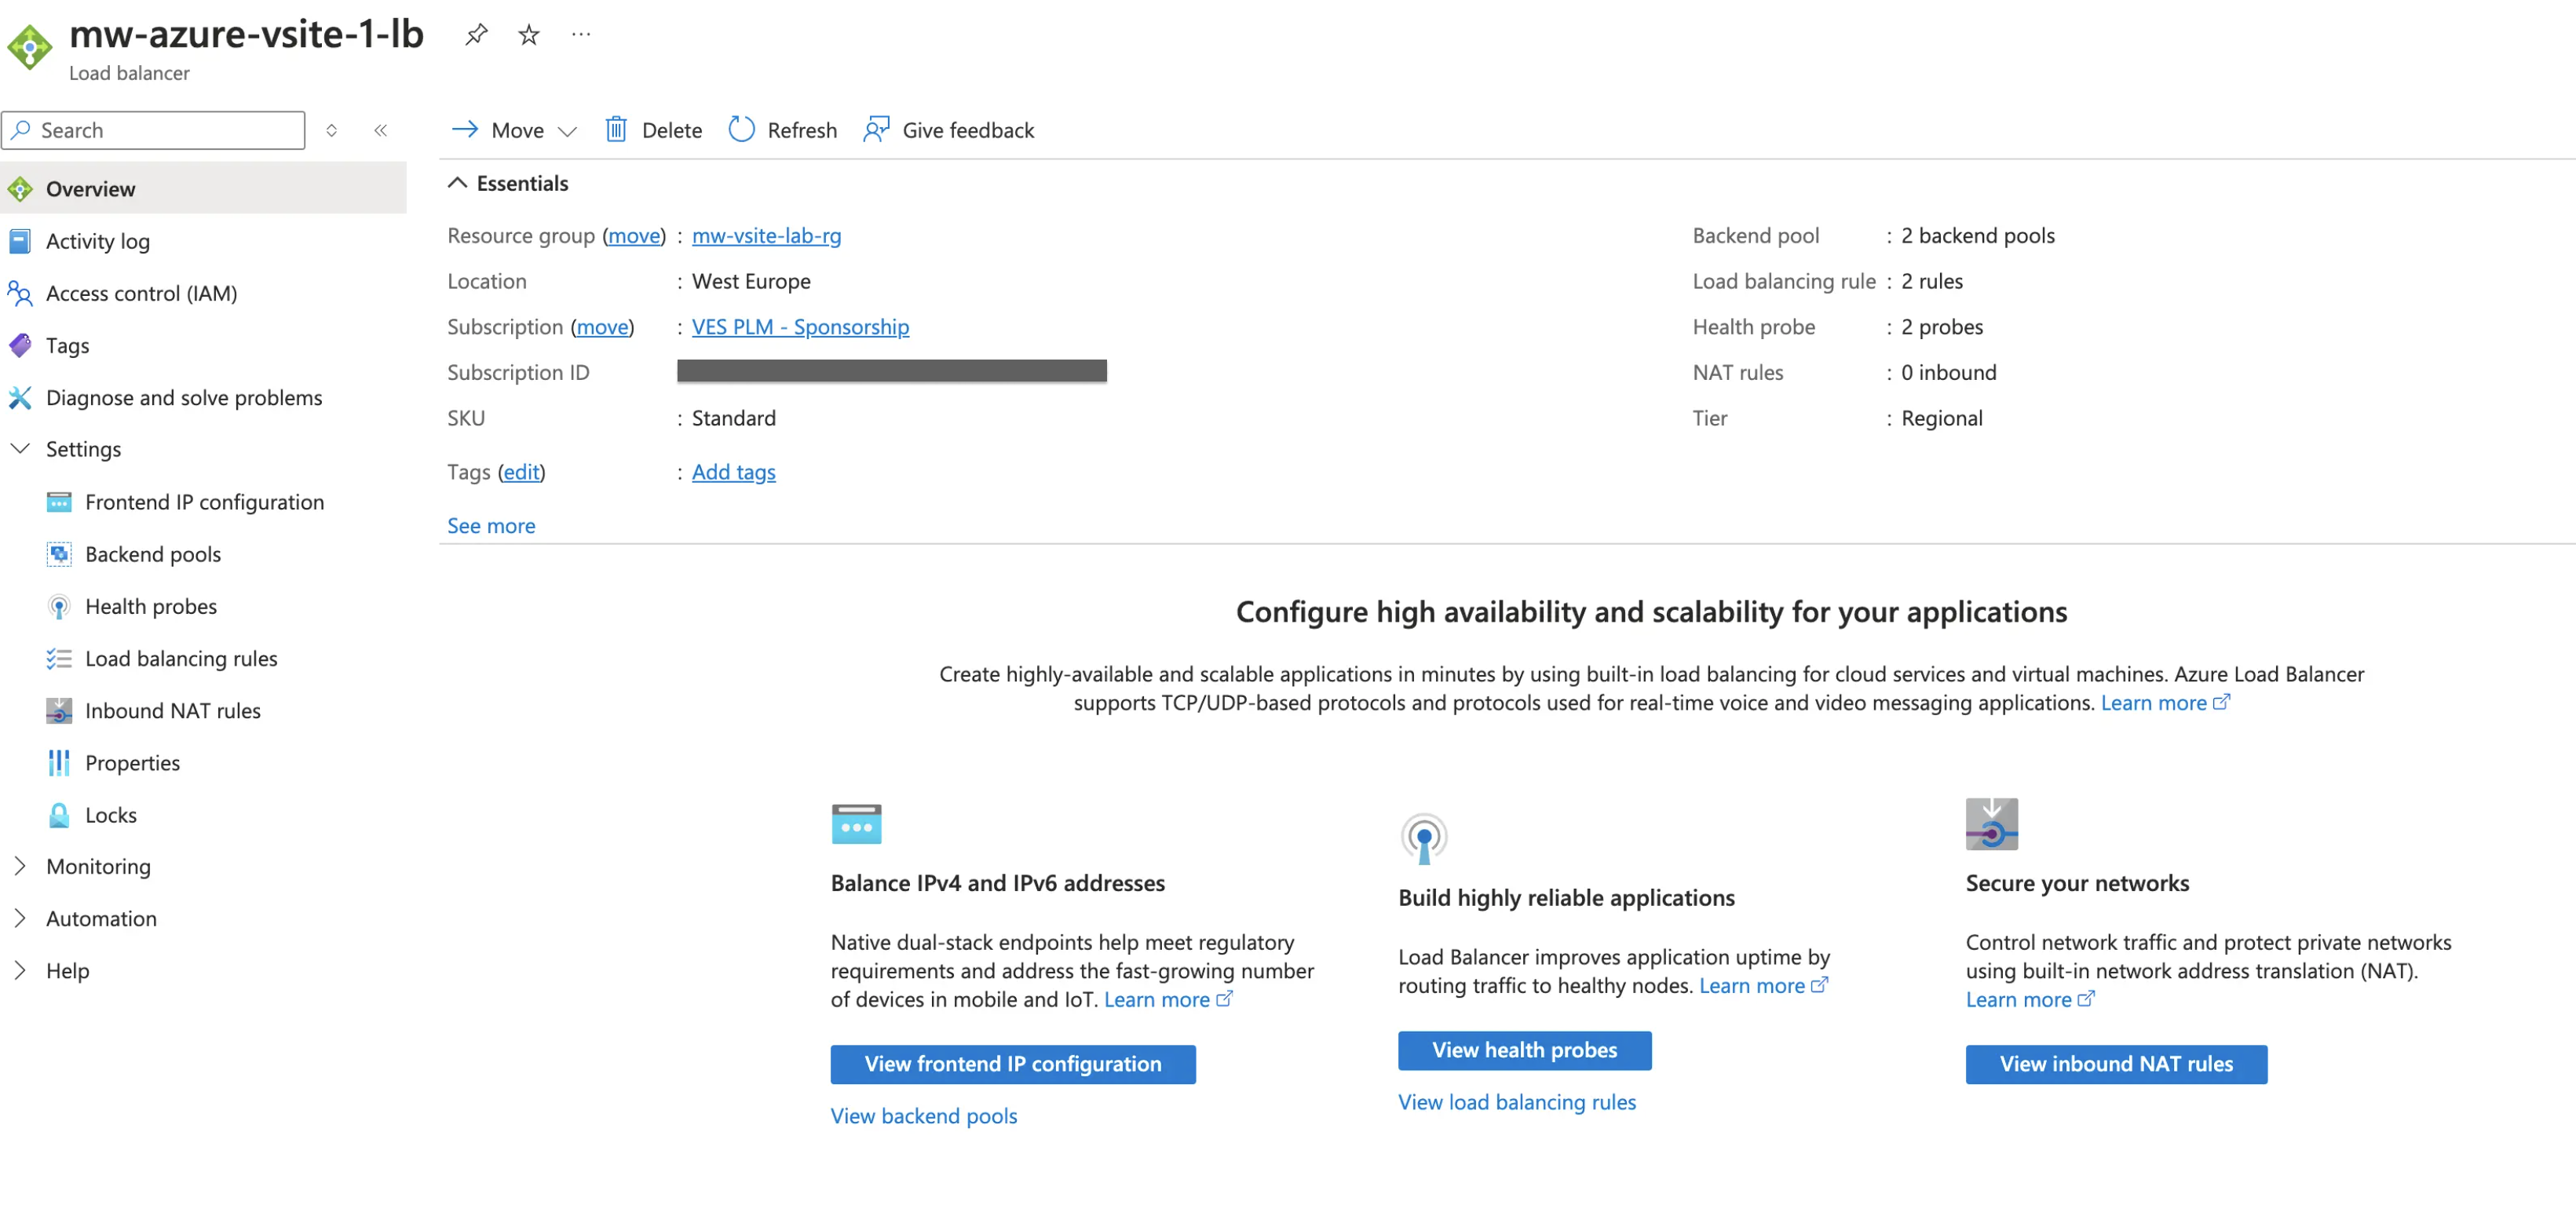The height and width of the screenshot is (1216, 2576).
Task: Select the Give feedback icon
Action: [x=876, y=129]
